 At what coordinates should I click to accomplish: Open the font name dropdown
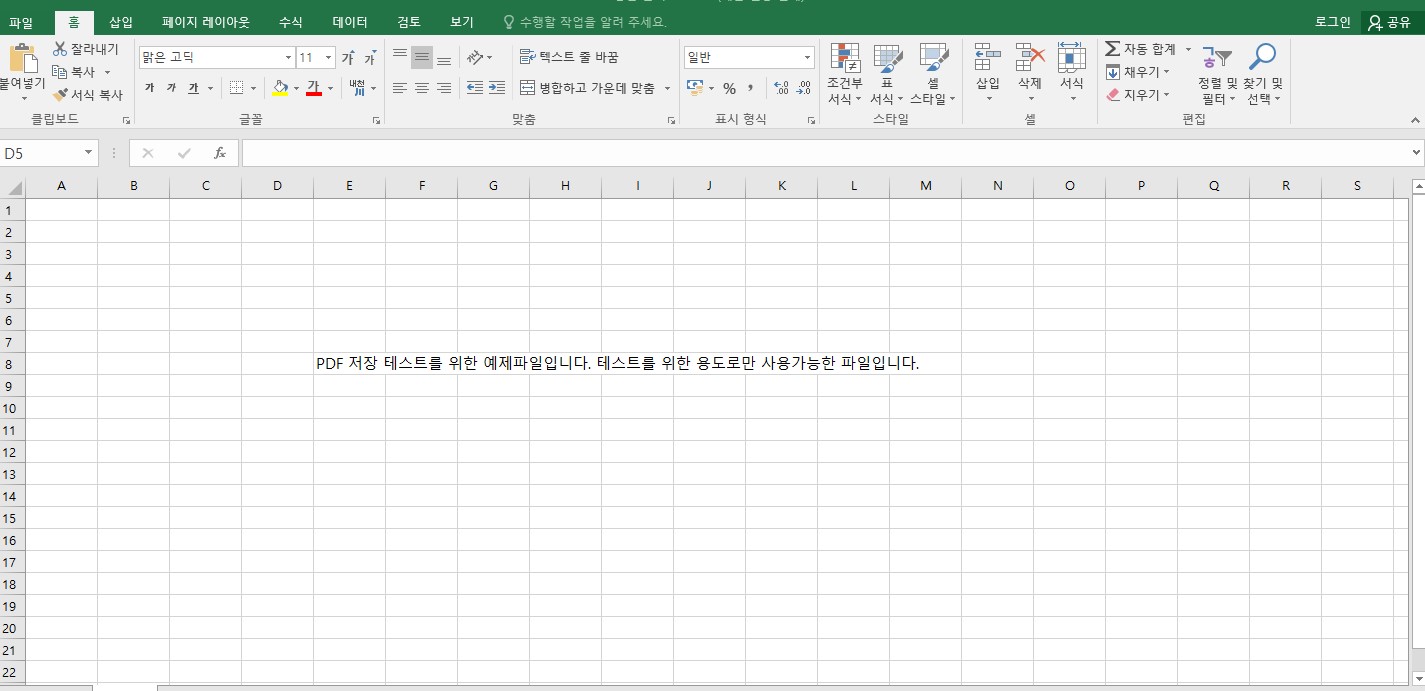pyautogui.click(x=288, y=57)
